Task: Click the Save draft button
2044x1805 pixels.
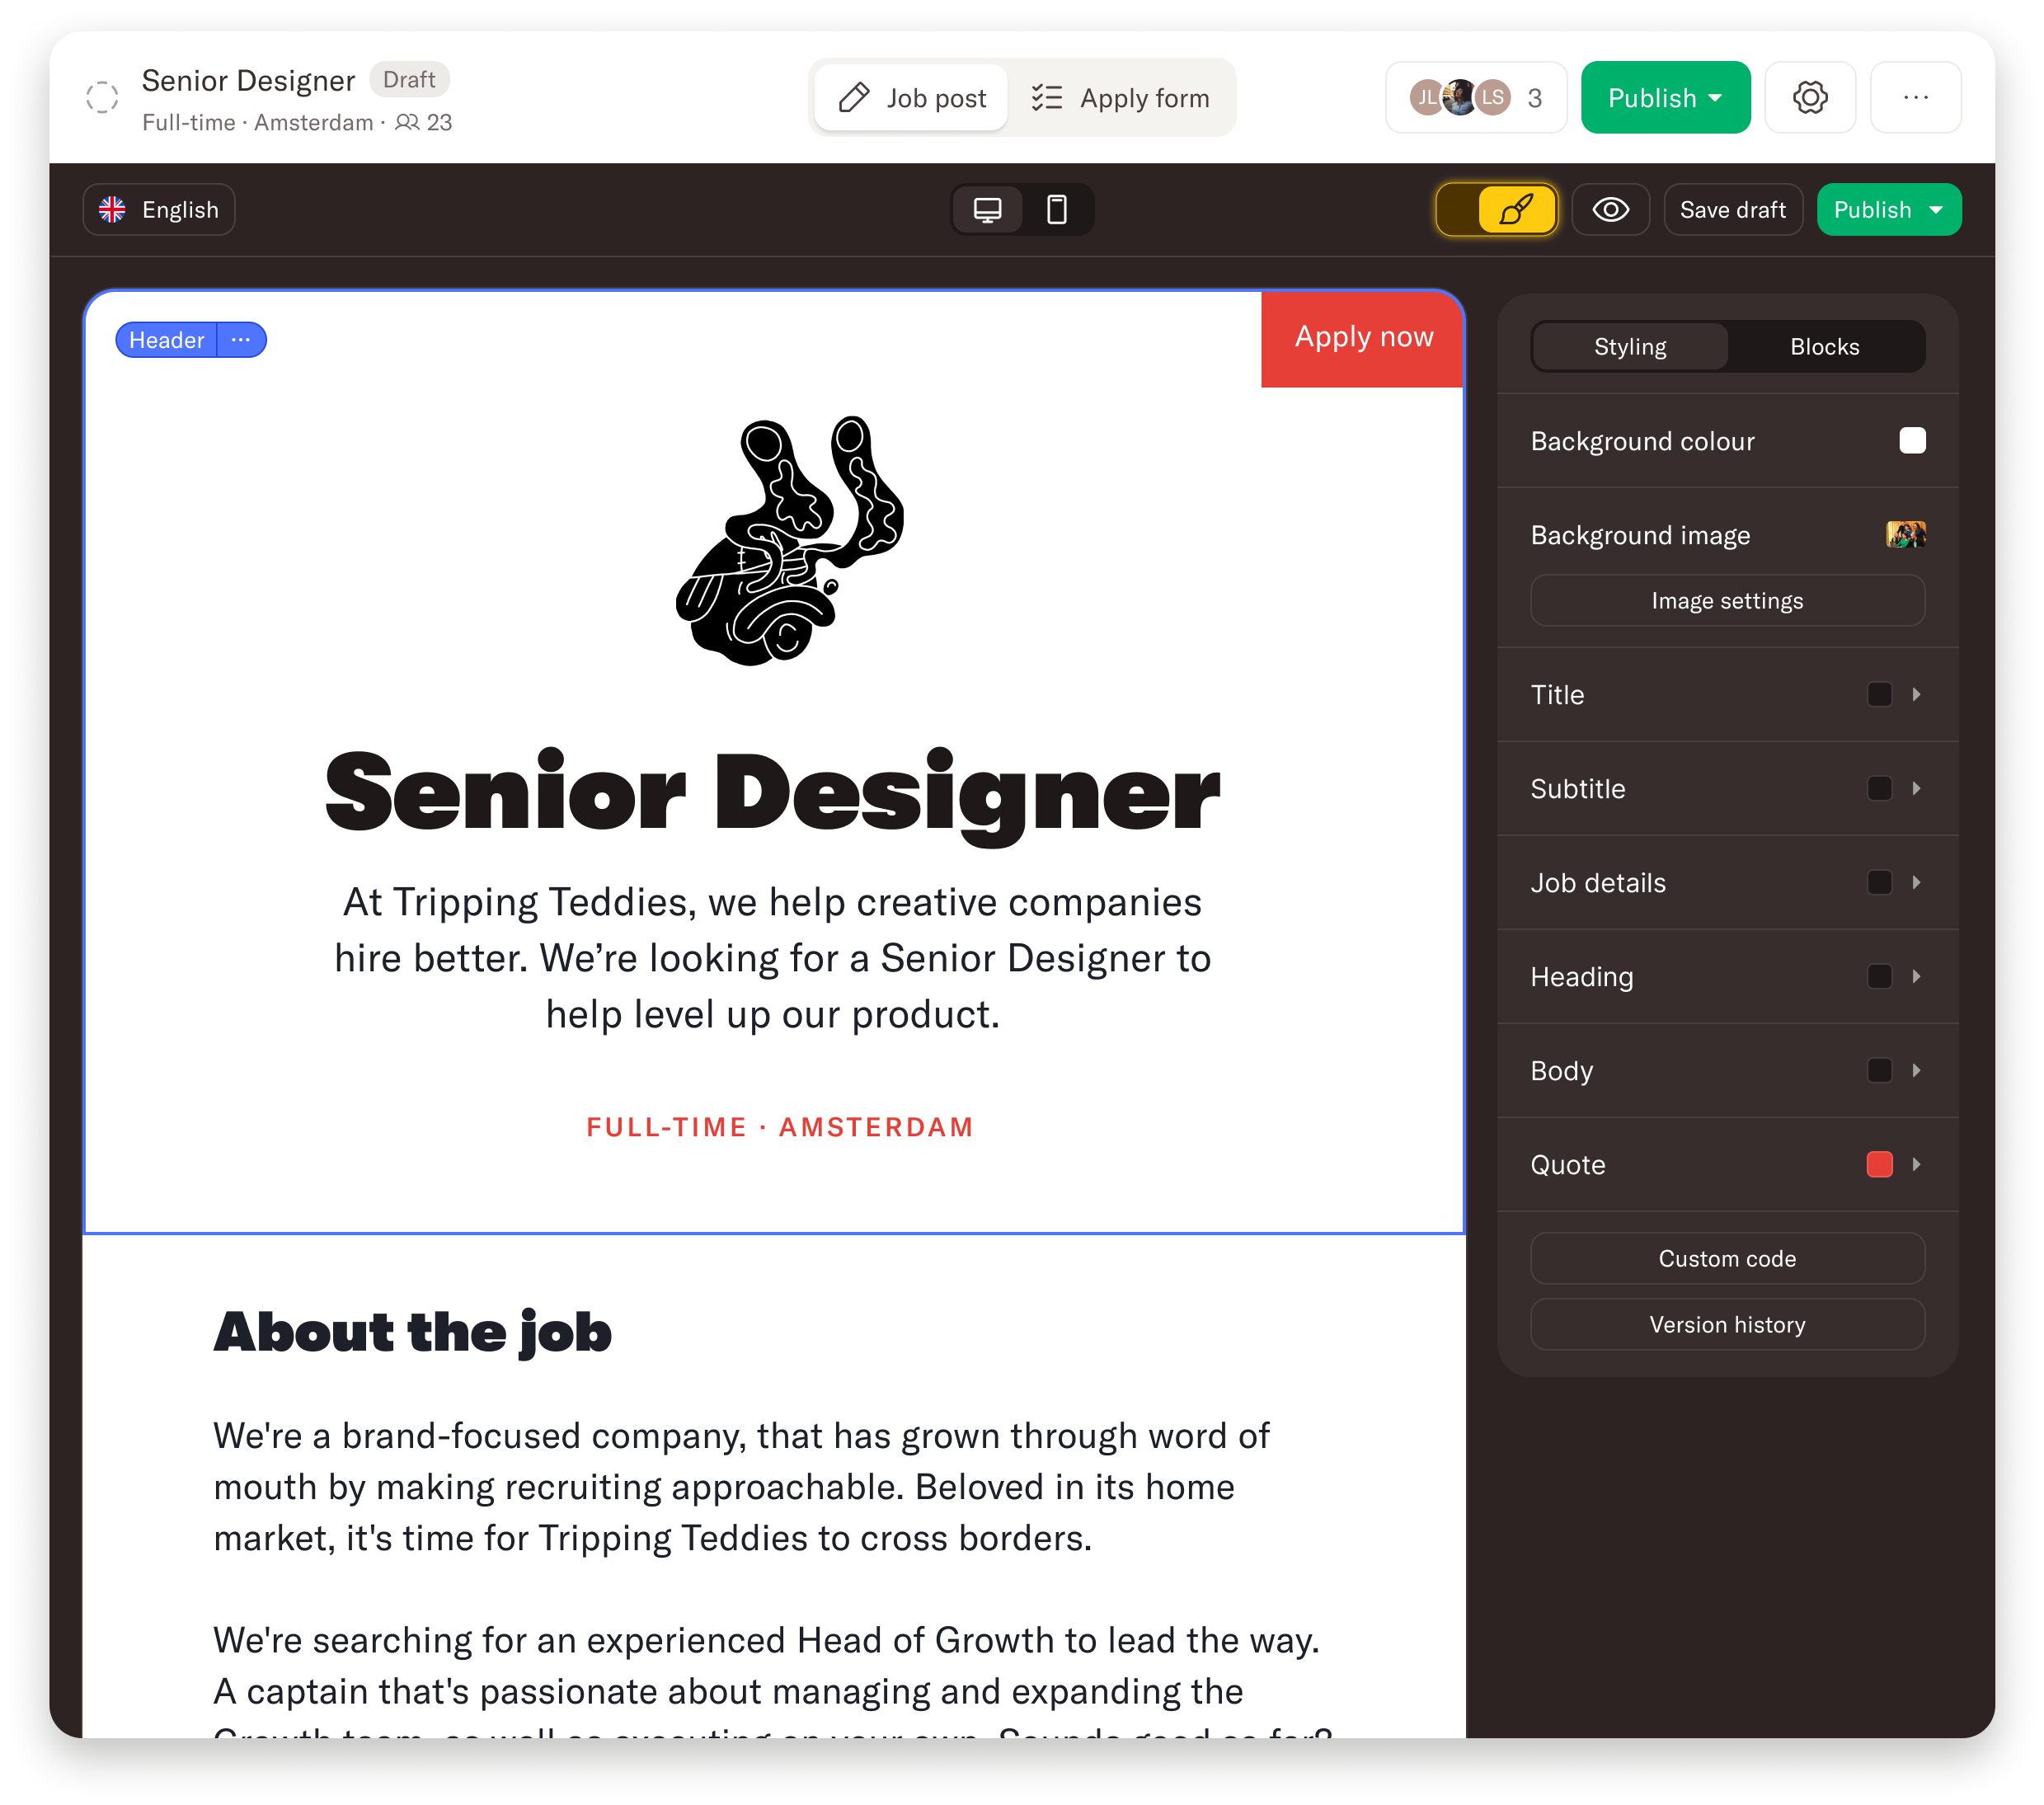Action: coord(1732,210)
